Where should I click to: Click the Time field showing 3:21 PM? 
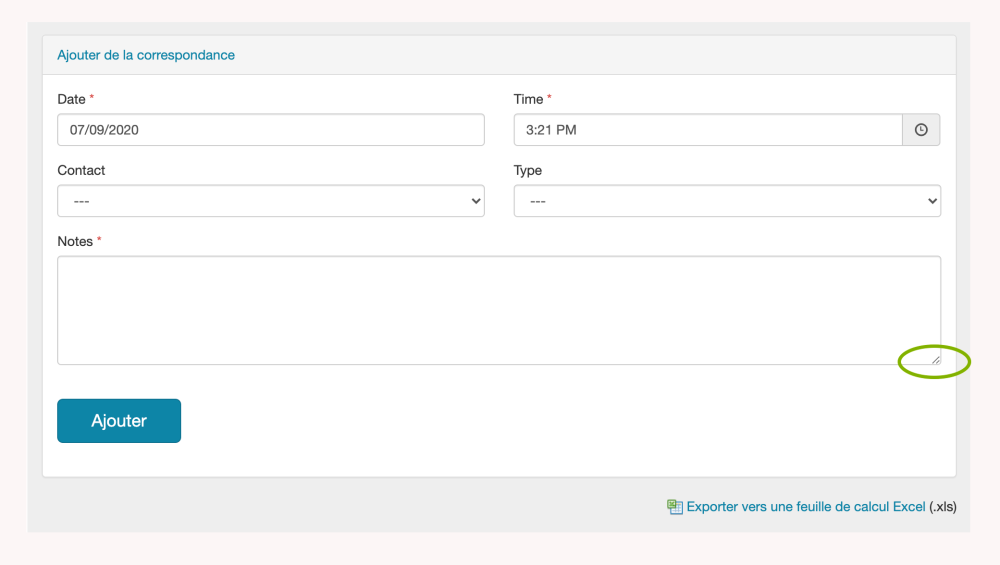point(708,130)
